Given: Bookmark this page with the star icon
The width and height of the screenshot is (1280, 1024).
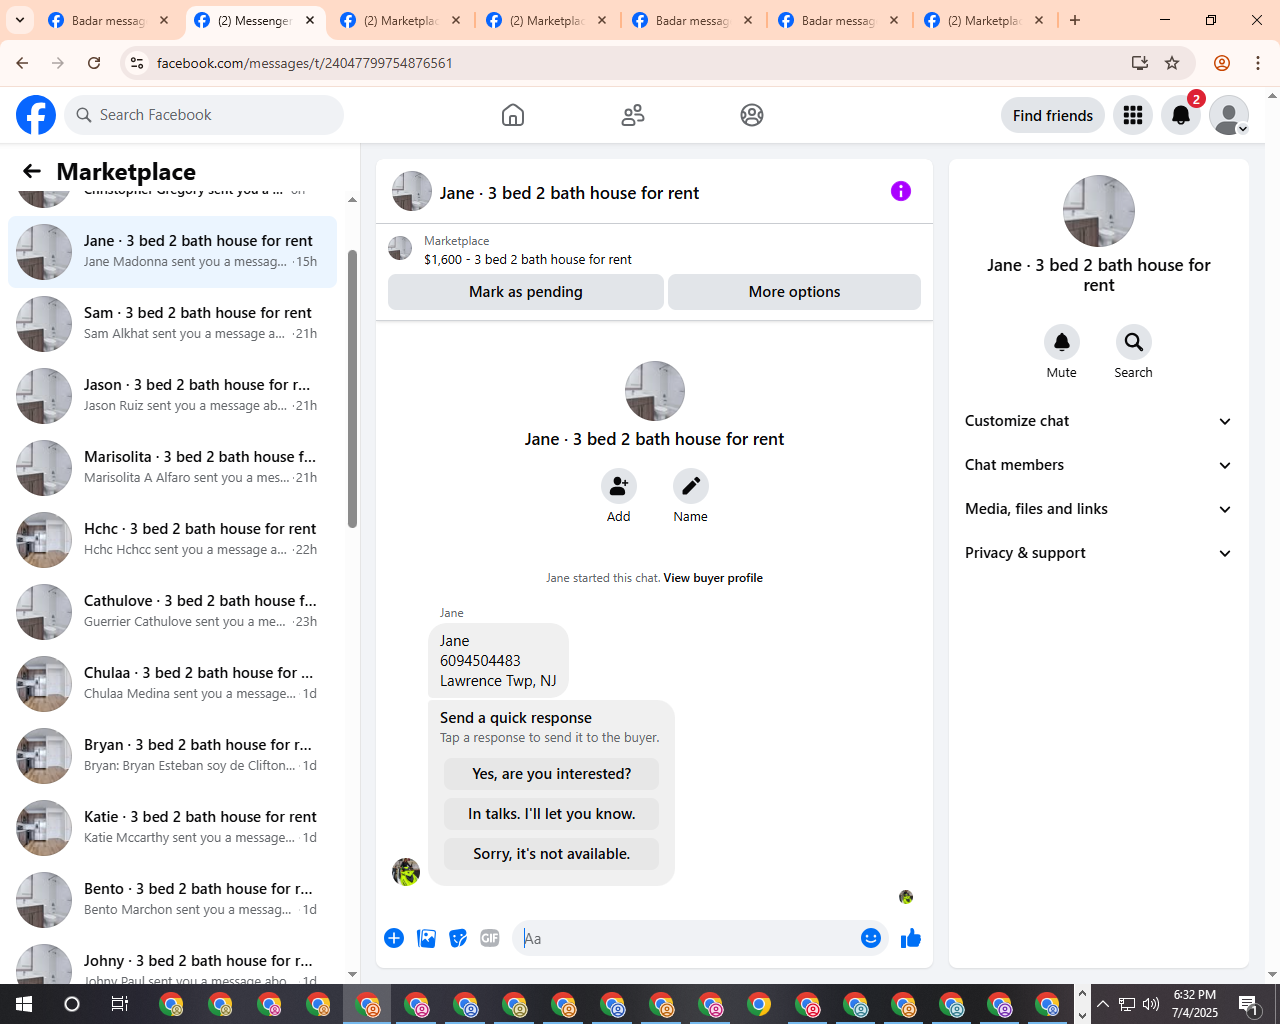Looking at the screenshot, I should pos(1172,63).
